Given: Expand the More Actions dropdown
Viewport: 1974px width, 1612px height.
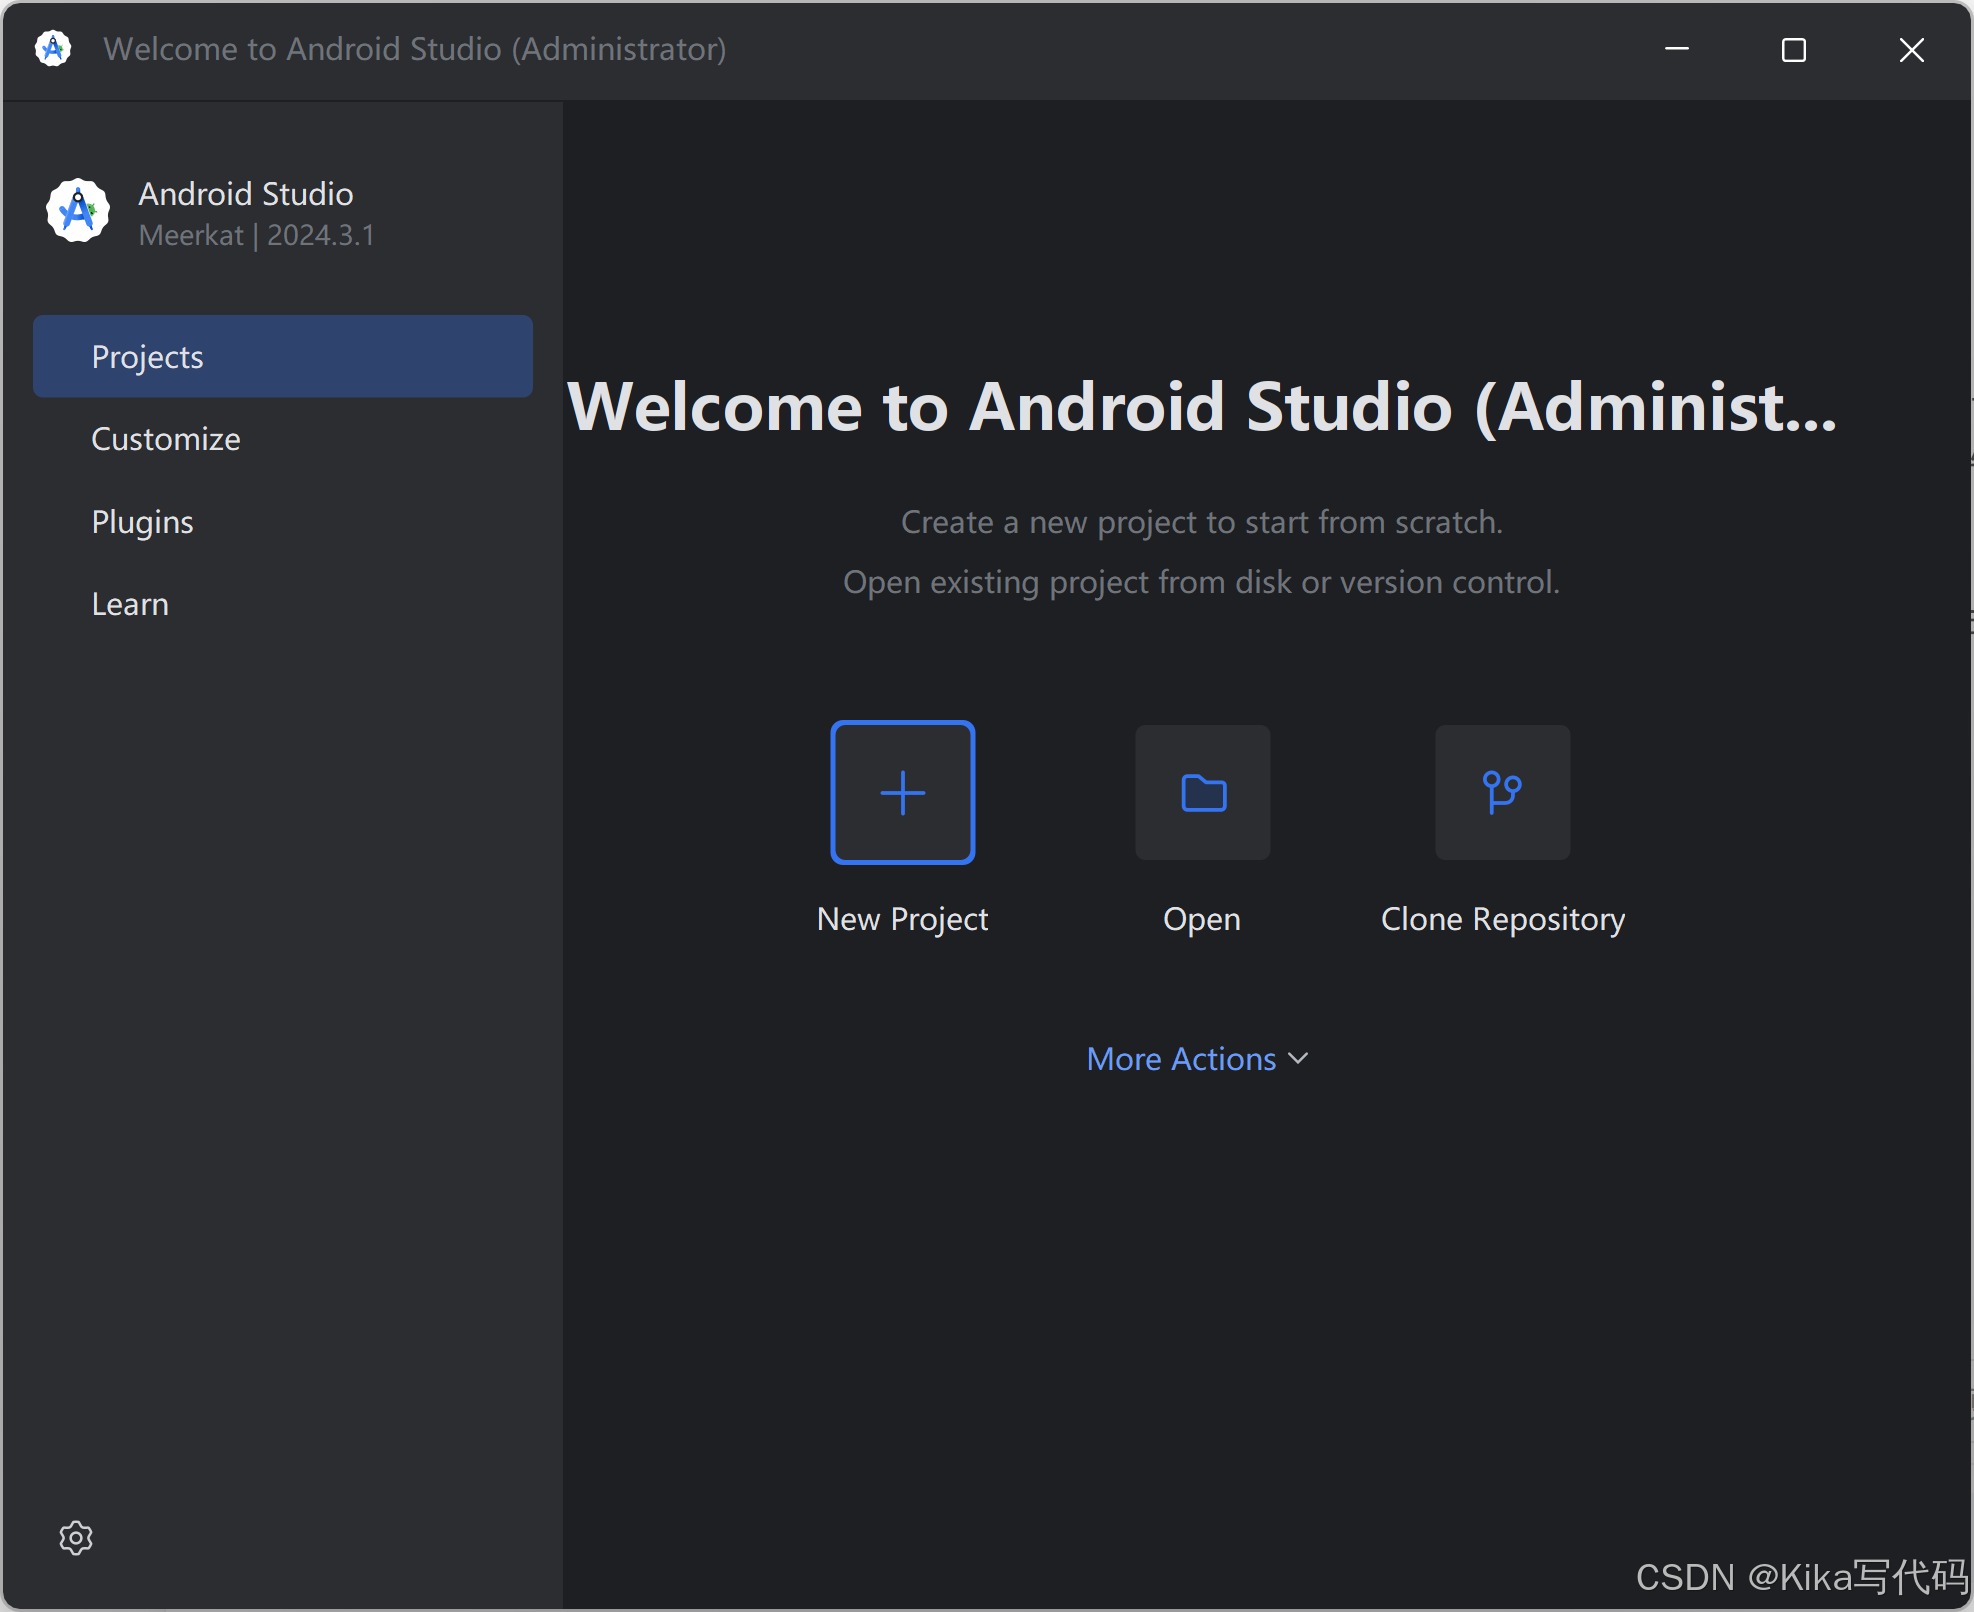Looking at the screenshot, I should (1197, 1059).
